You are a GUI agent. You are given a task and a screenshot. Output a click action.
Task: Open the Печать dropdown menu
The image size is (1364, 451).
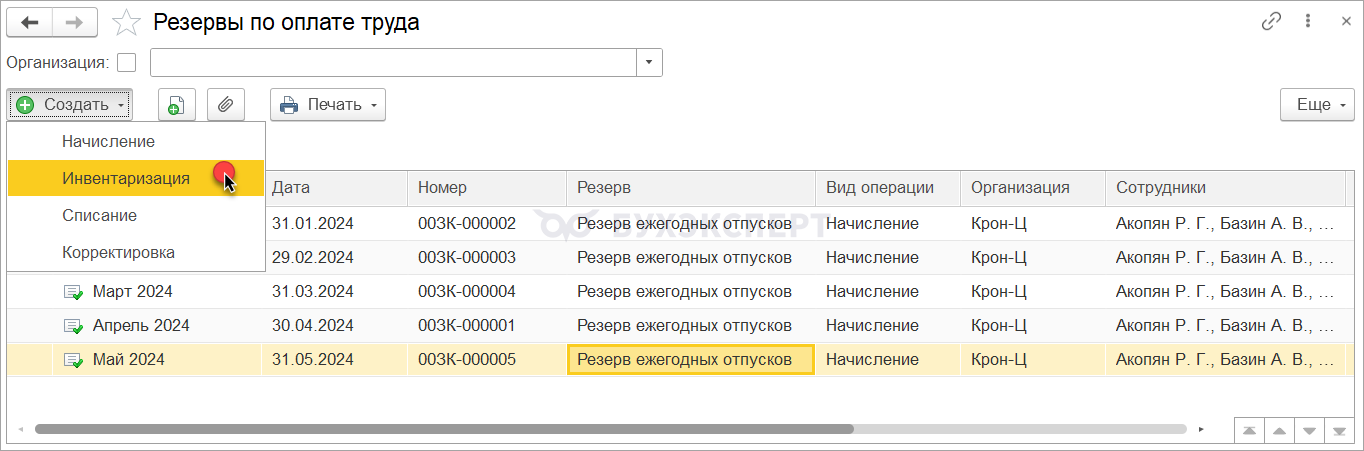pyautogui.click(x=328, y=105)
